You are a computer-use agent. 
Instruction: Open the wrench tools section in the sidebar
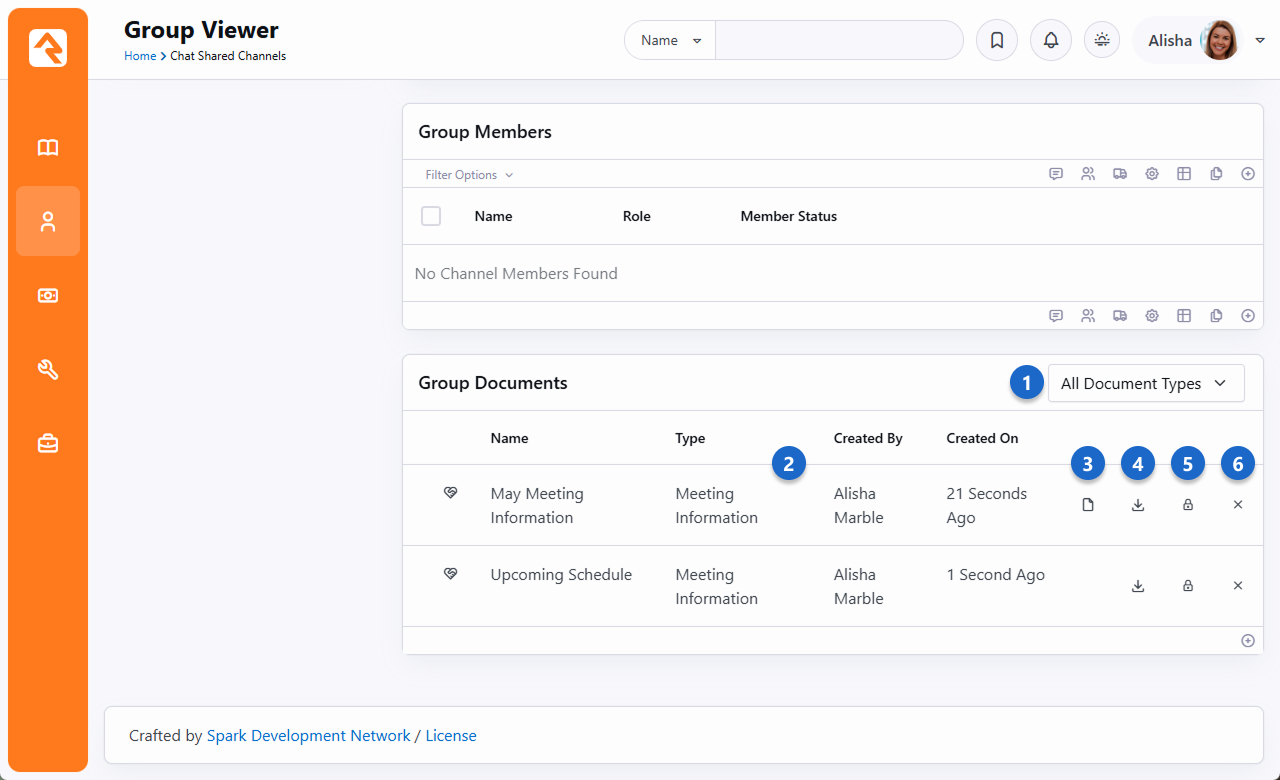click(48, 370)
